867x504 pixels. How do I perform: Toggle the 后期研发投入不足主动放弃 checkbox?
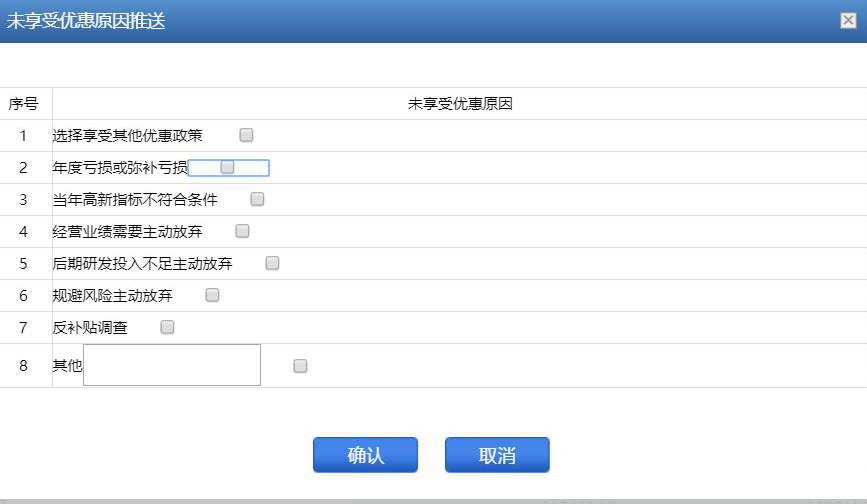[x=272, y=263]
